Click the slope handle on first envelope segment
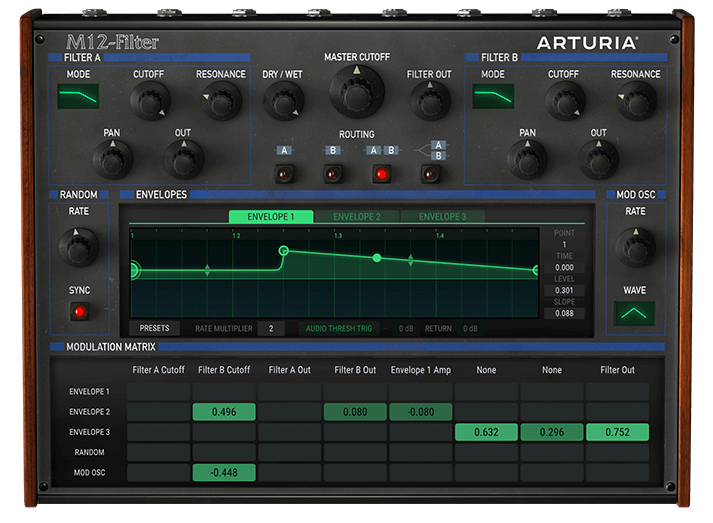 [x=207, y=270]
